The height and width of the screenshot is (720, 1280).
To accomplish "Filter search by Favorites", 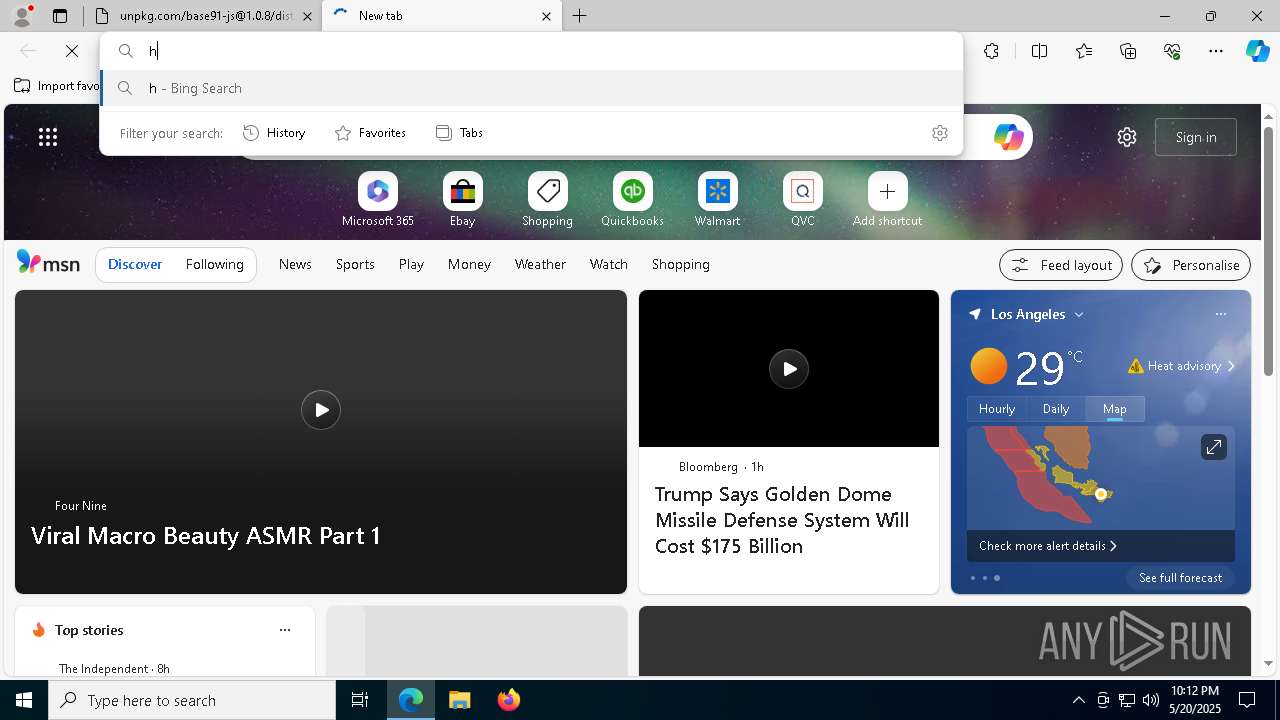I will click(370, 133).
